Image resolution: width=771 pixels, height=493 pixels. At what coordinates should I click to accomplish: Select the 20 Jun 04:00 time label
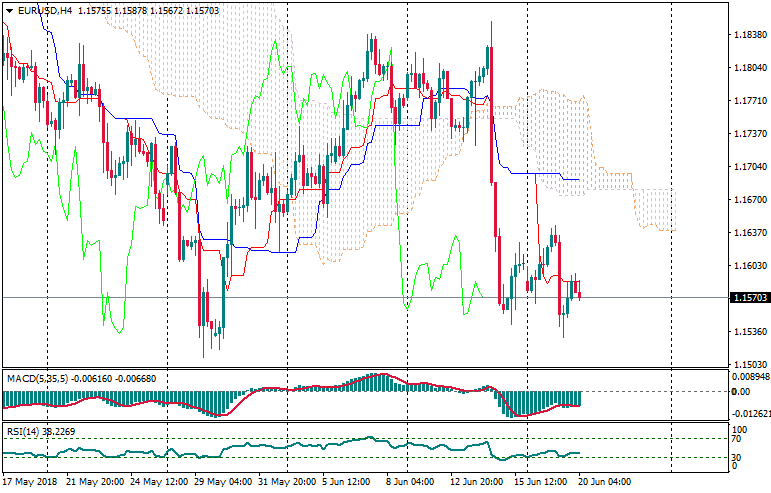tap(603, 482)
